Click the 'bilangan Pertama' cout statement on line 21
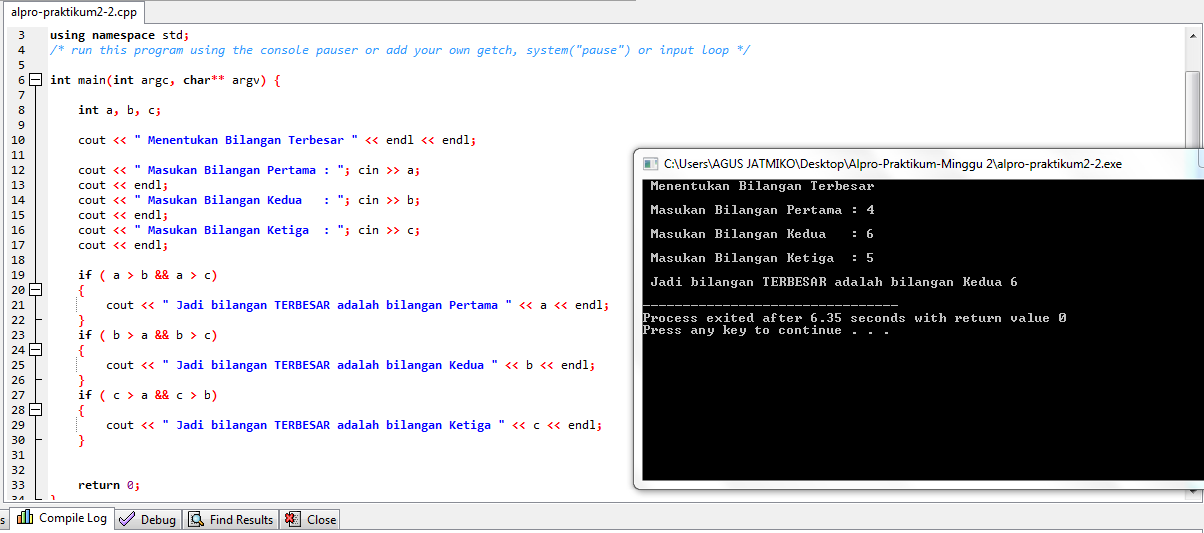The width and height of the screenshot is (1204, 533). (x=357, y=305)
